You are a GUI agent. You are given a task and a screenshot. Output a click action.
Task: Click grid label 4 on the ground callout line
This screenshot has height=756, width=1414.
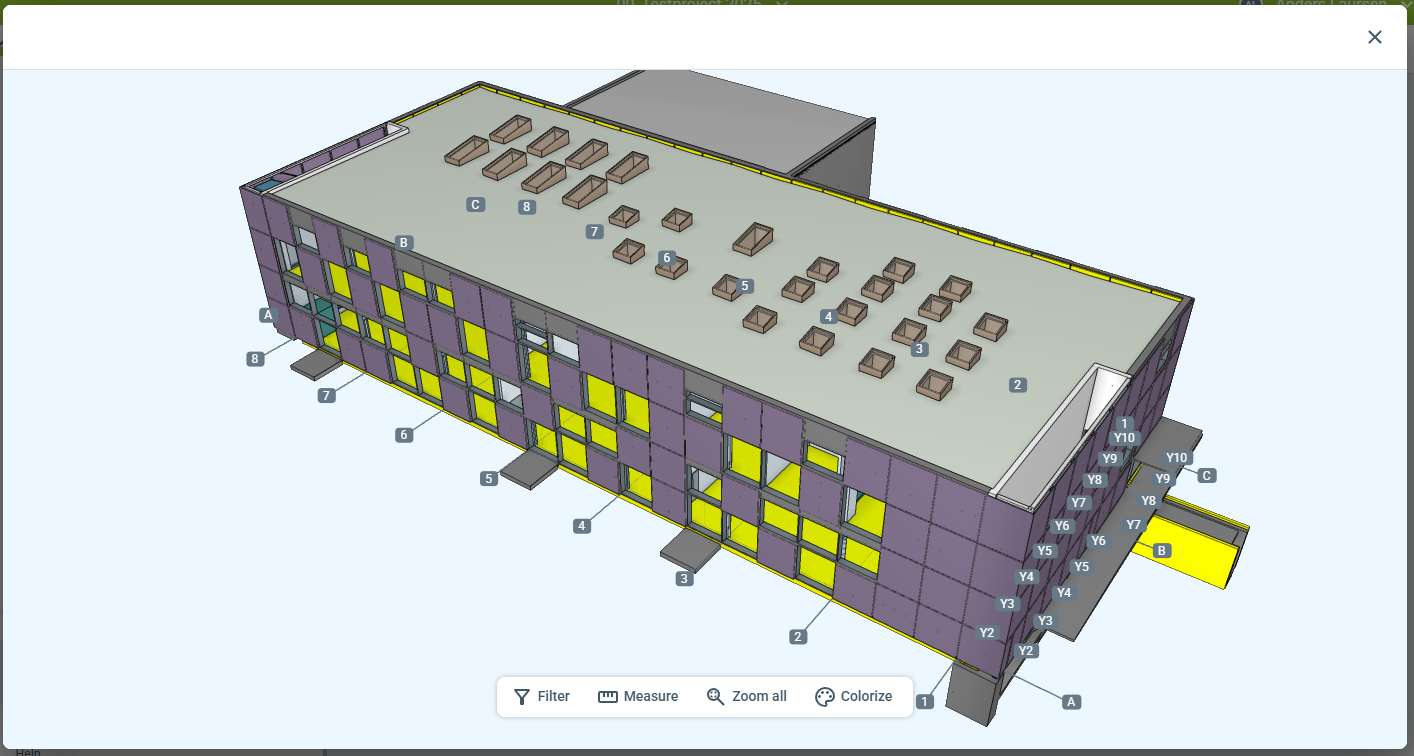[582, 526]
